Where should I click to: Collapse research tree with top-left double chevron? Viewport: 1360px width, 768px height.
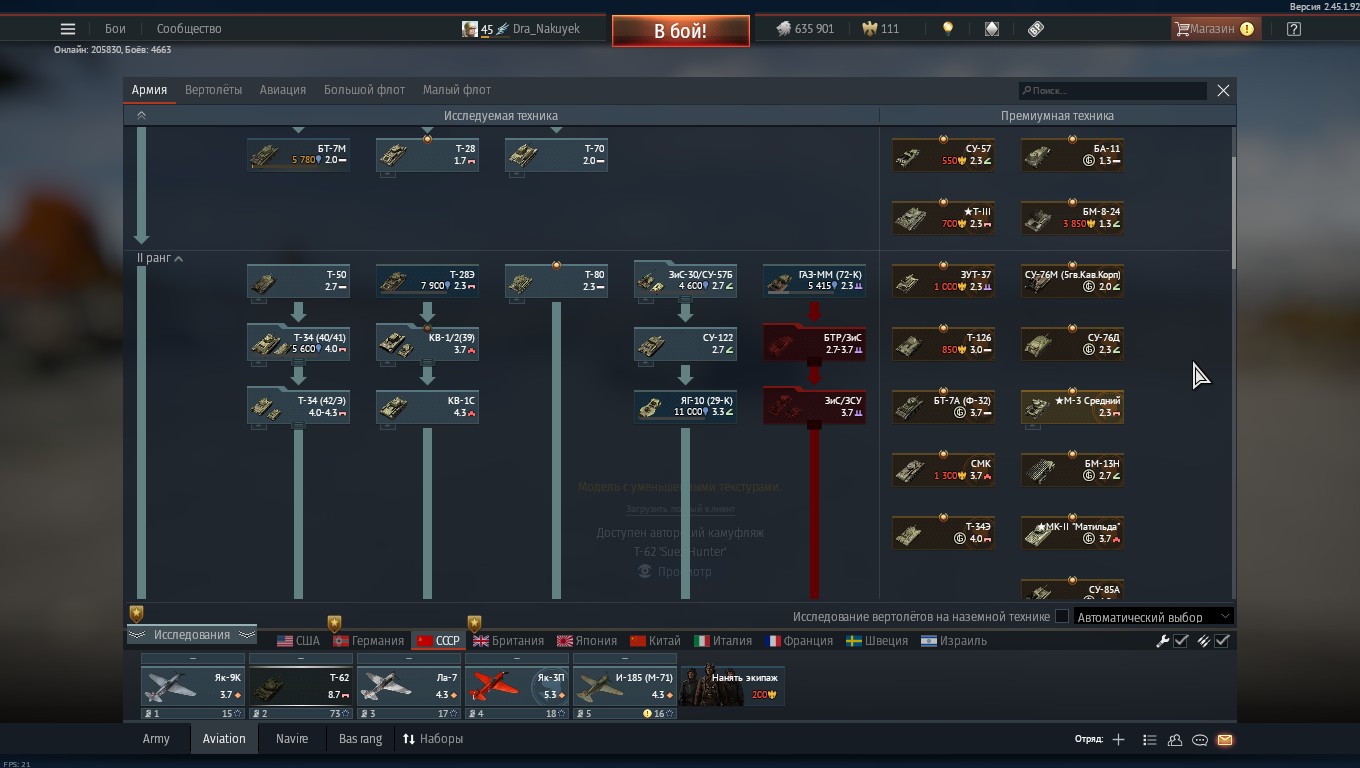141,115
